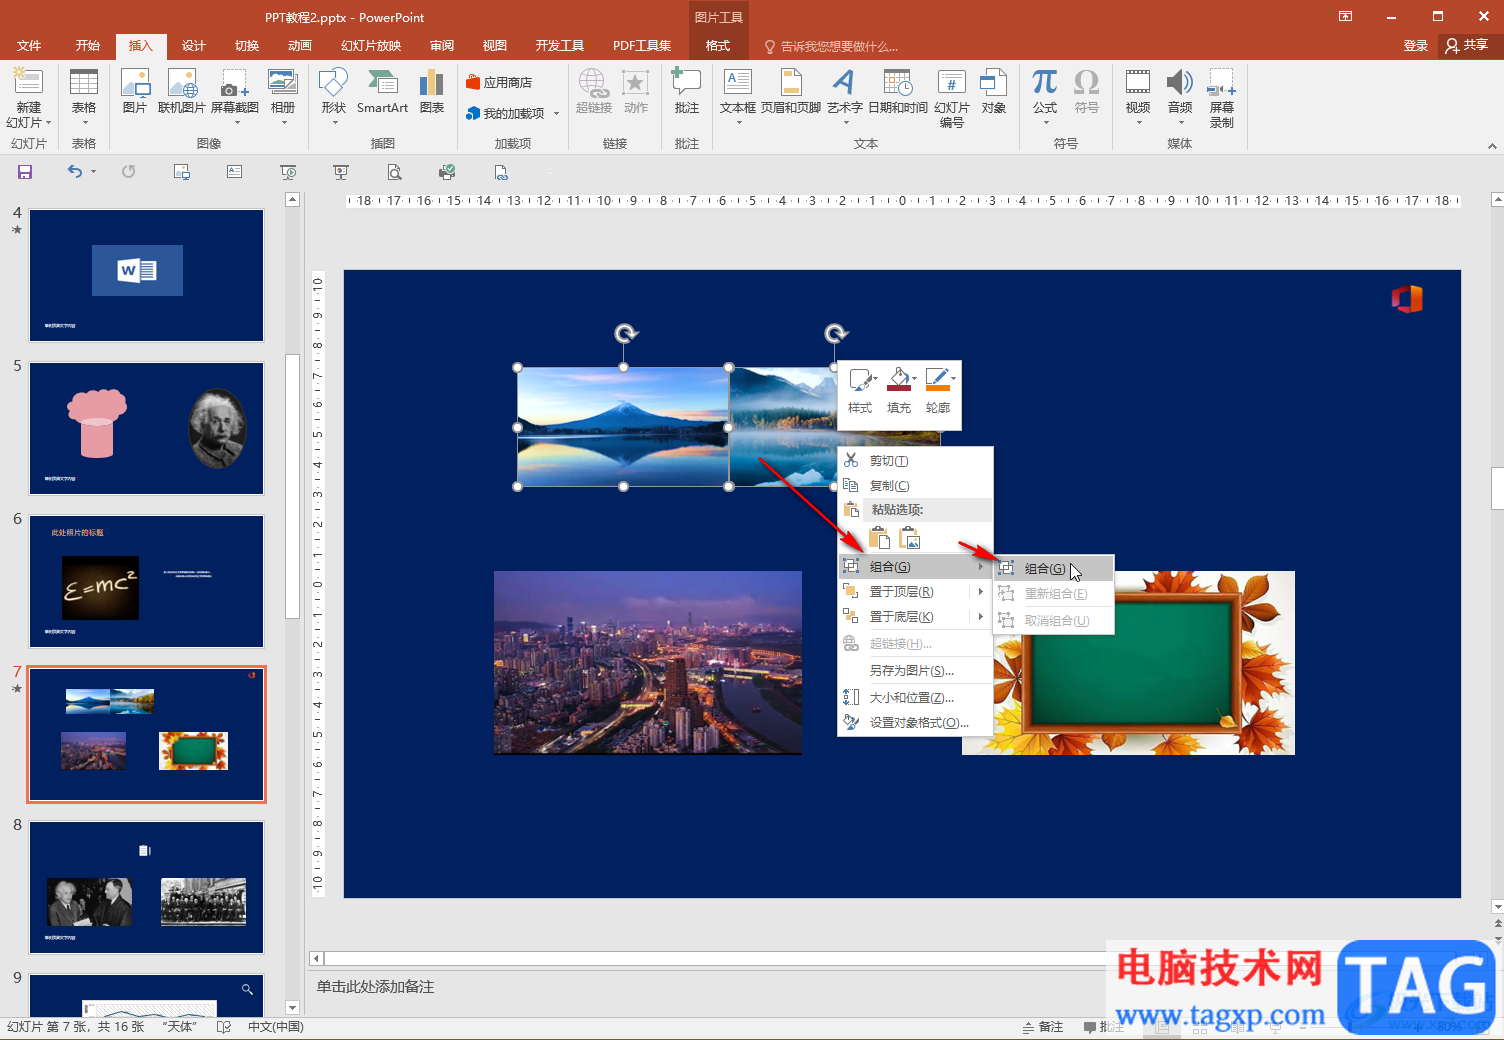The width and height of the screenshot is (1504, 1040).
Task: Open the 音频 audio insert menu
Action: click(x=1180, y=96)
